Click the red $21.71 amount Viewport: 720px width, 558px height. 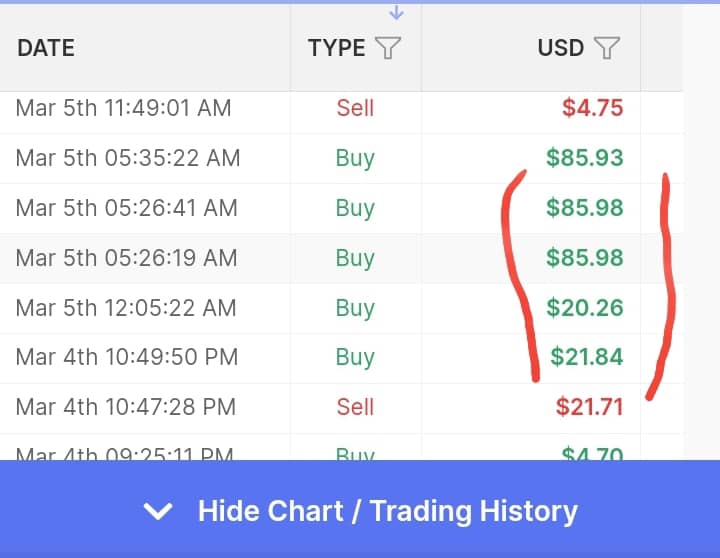click(590, 407)
